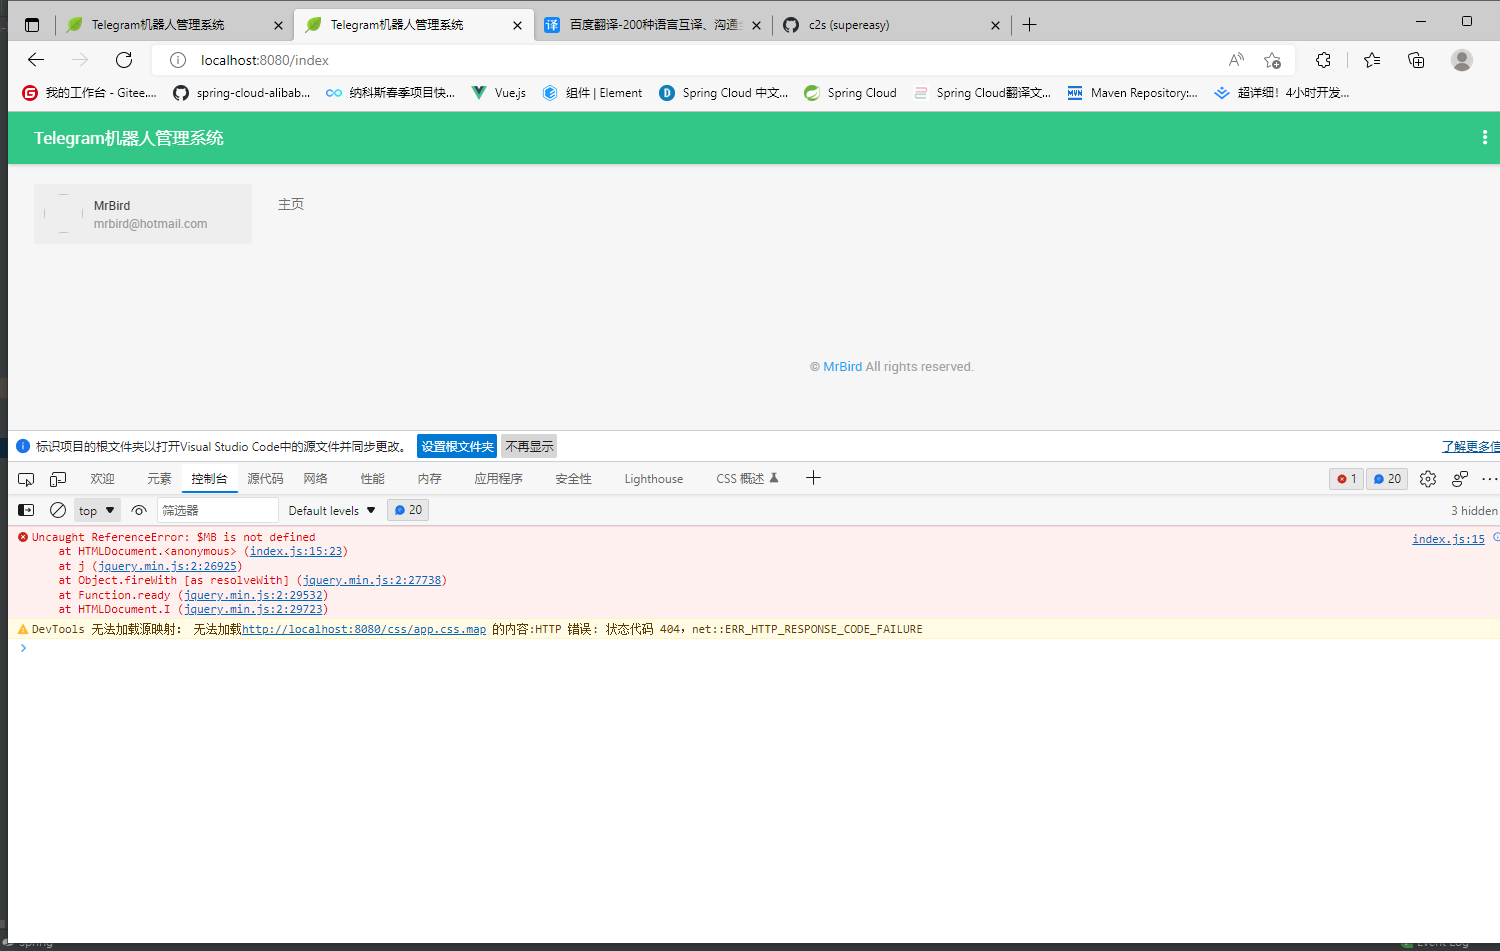The width and height of the screenshot is (1500, 951).
Task: Click the DevTools feedback icon
Action: point(1460,479)
